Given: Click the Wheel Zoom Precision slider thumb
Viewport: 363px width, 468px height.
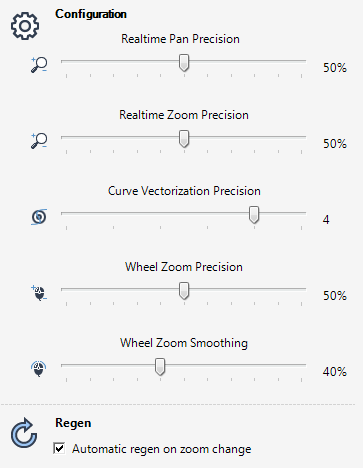Looking at the screenshot, I should [184, 291].
